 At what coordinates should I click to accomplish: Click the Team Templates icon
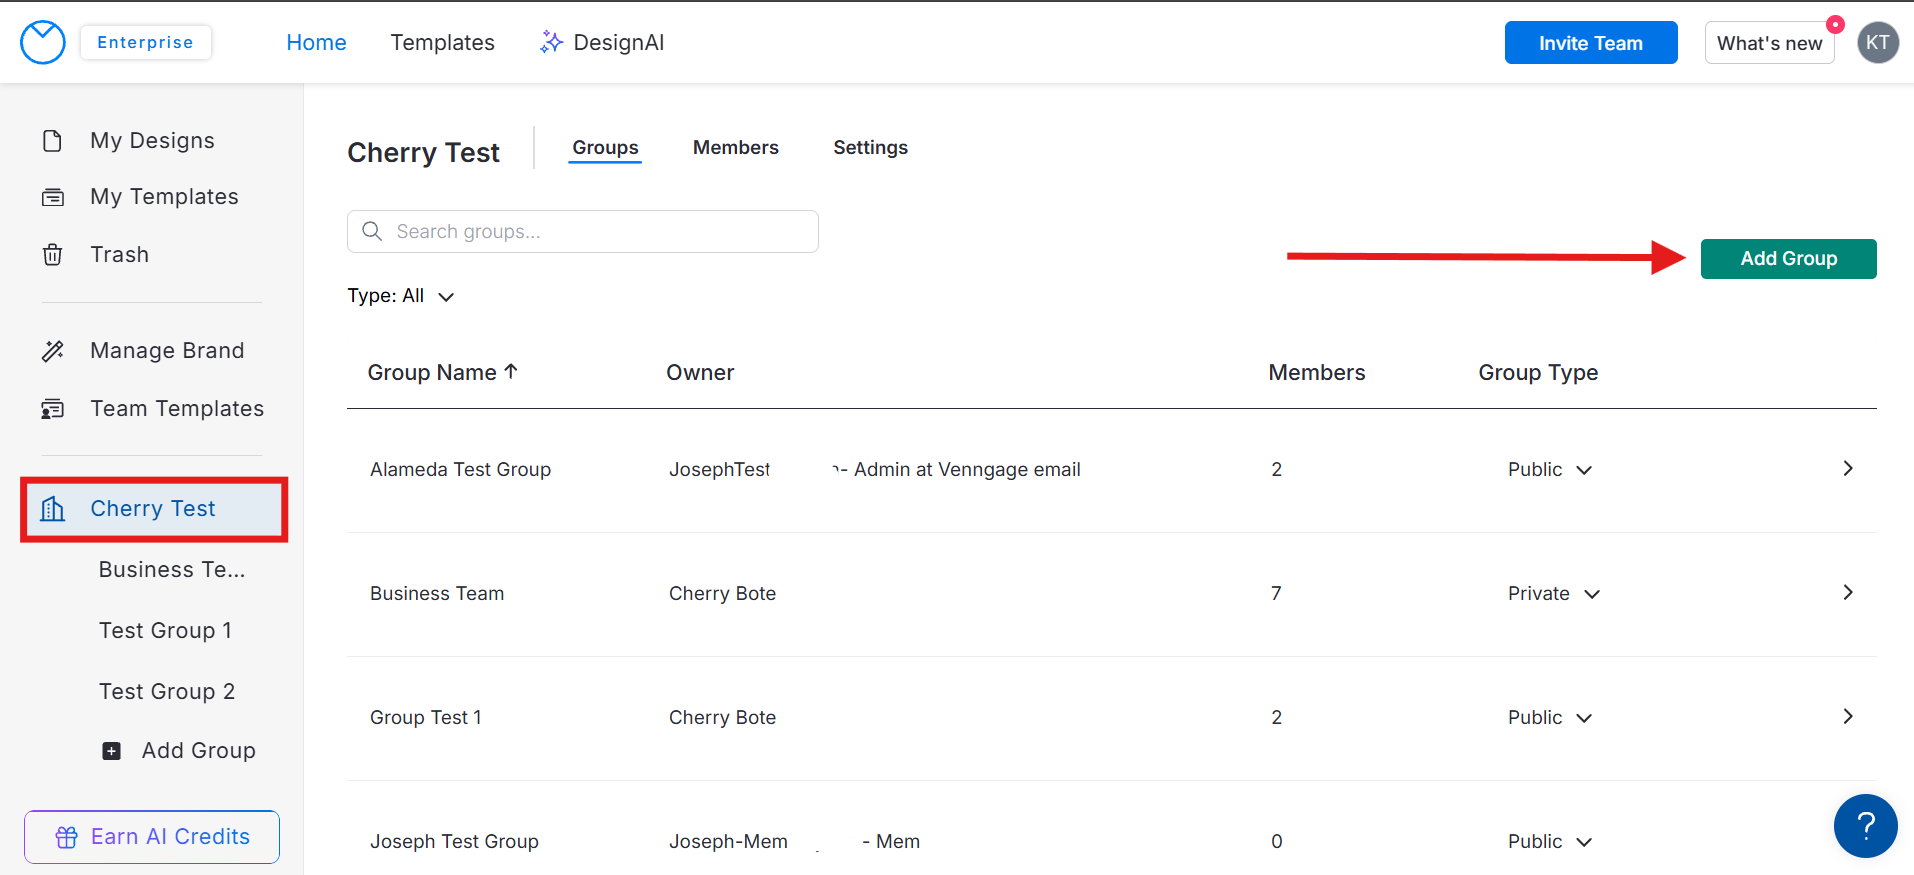(x=53, y=409)
